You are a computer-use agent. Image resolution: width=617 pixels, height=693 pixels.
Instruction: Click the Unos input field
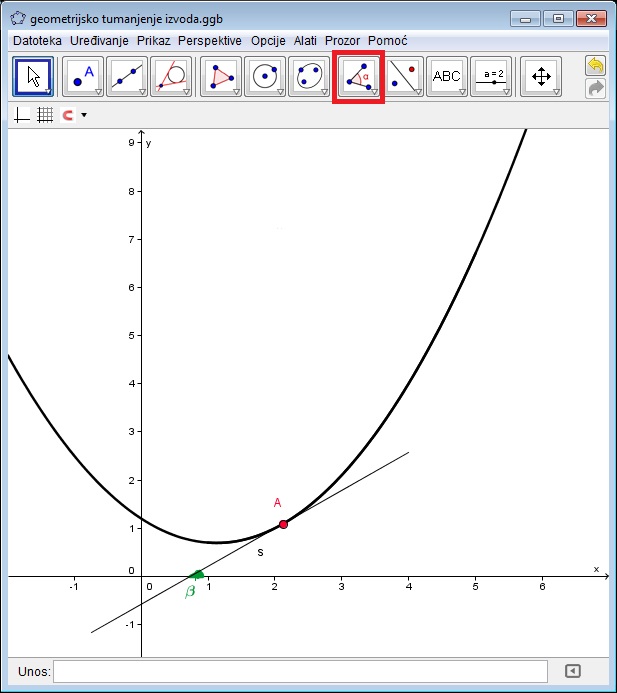click(301, 671)
